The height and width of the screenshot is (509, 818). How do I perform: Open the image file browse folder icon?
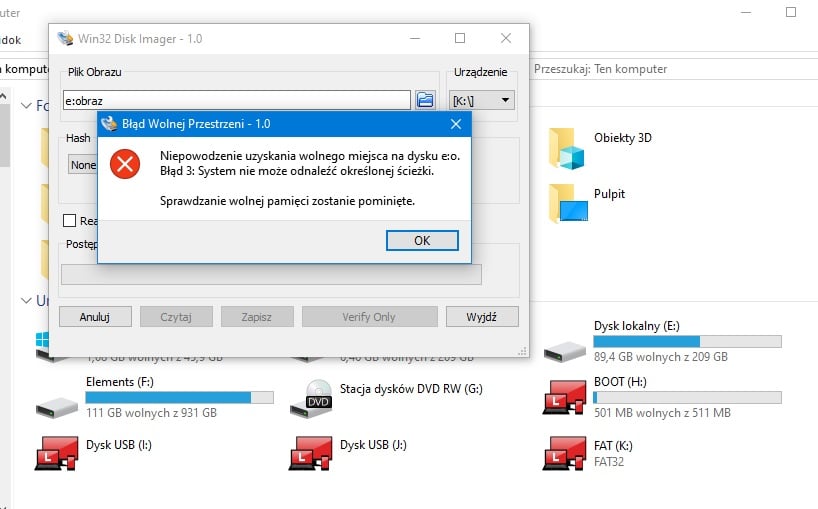coord(425,100)
